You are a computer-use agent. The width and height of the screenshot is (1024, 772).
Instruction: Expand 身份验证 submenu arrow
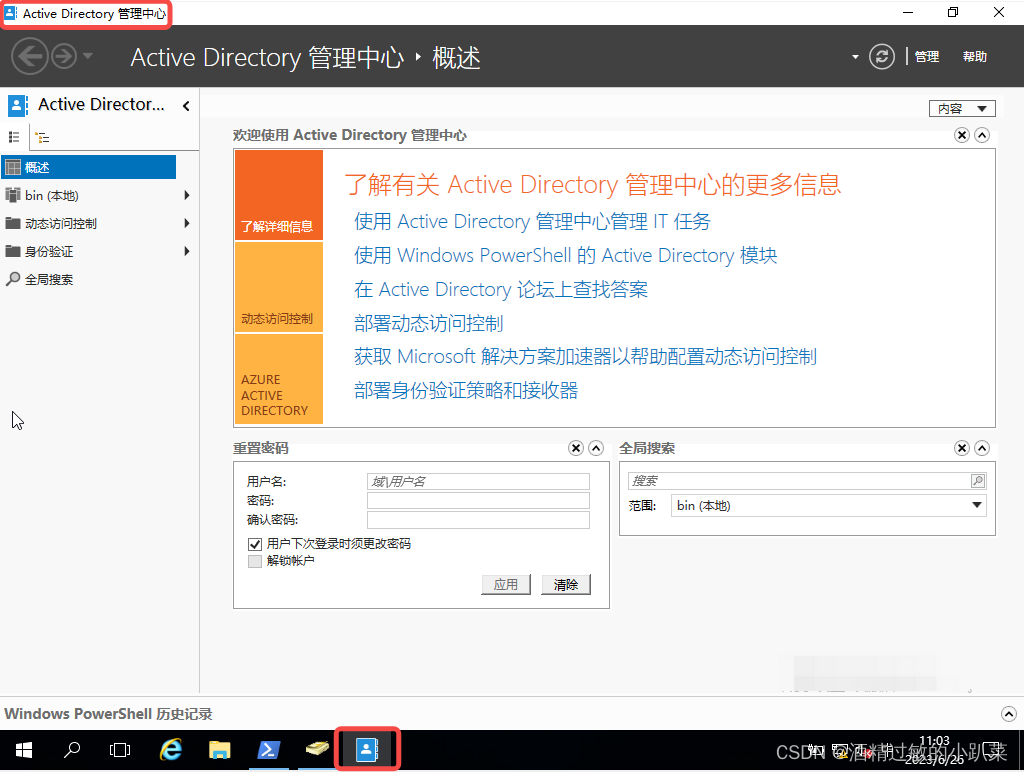click(187, 251)
